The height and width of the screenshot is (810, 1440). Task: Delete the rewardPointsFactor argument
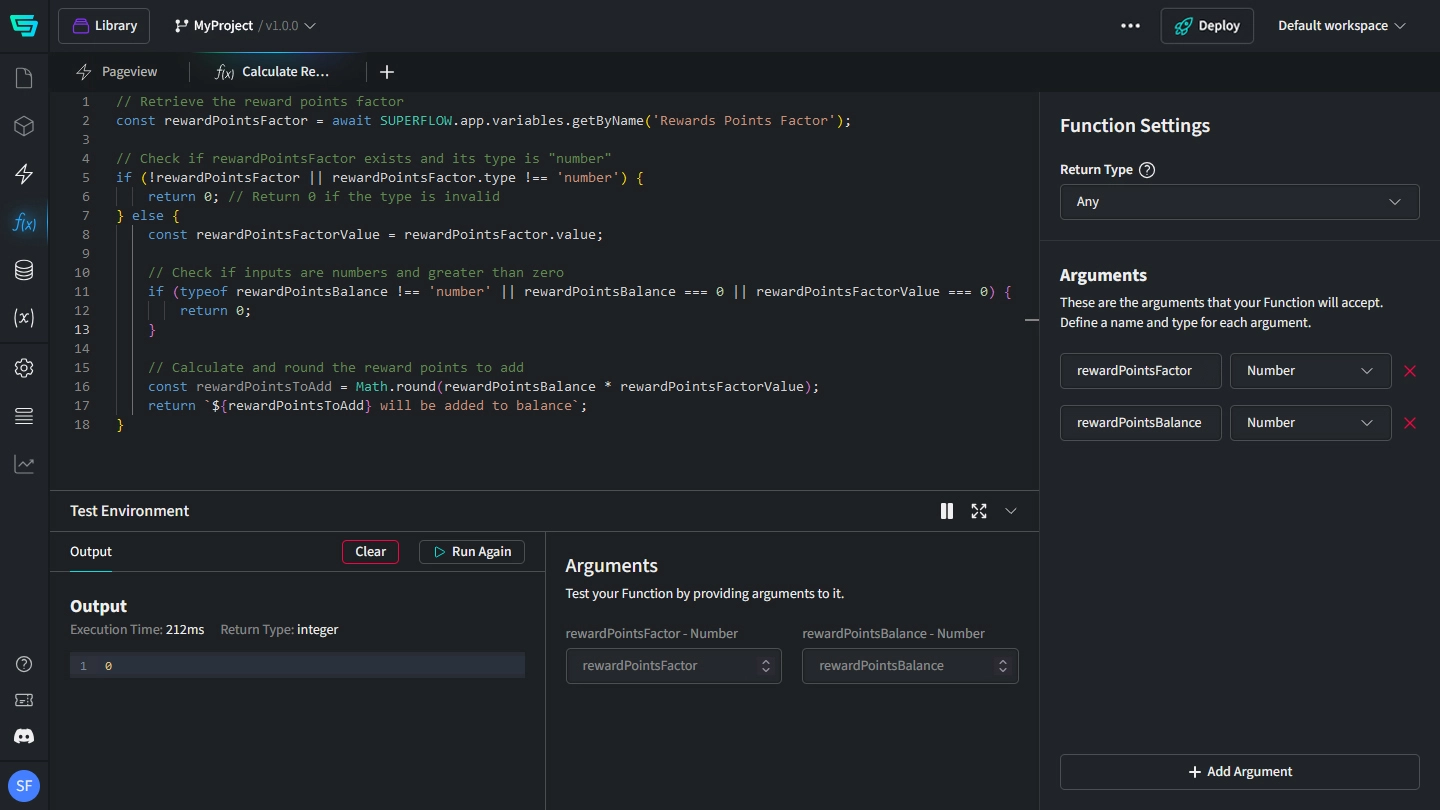pyautogui.click(x=1410, y=371)
